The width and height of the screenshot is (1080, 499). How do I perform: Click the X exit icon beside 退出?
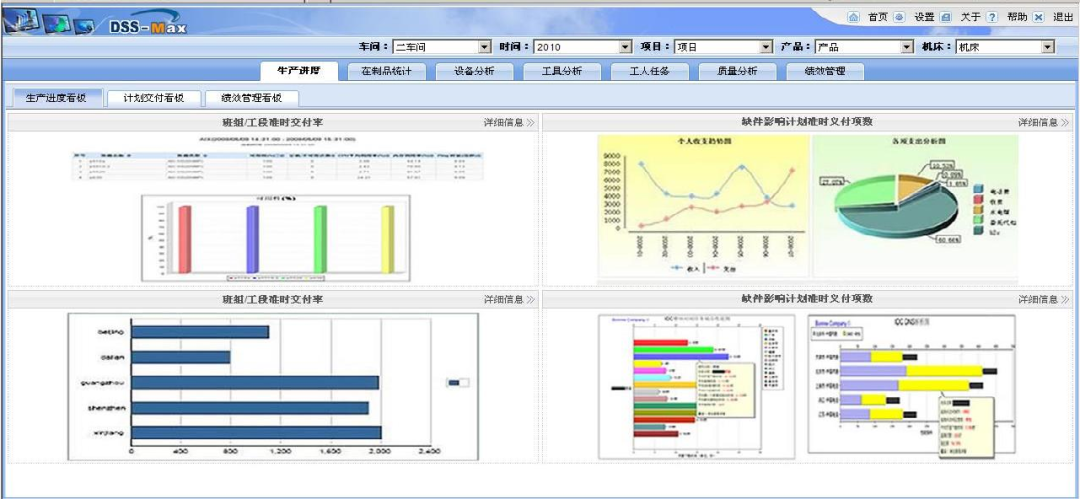[x=1038, y=17]
